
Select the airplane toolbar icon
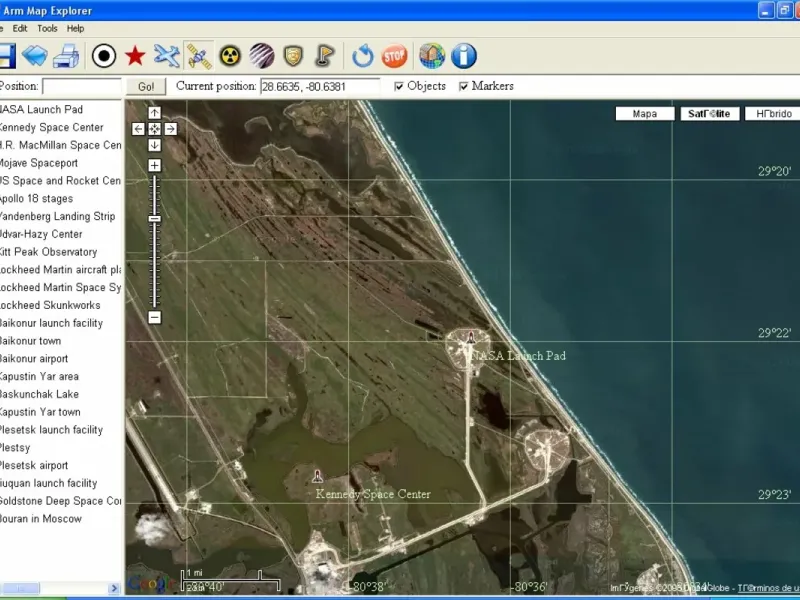tap(167, 56)
